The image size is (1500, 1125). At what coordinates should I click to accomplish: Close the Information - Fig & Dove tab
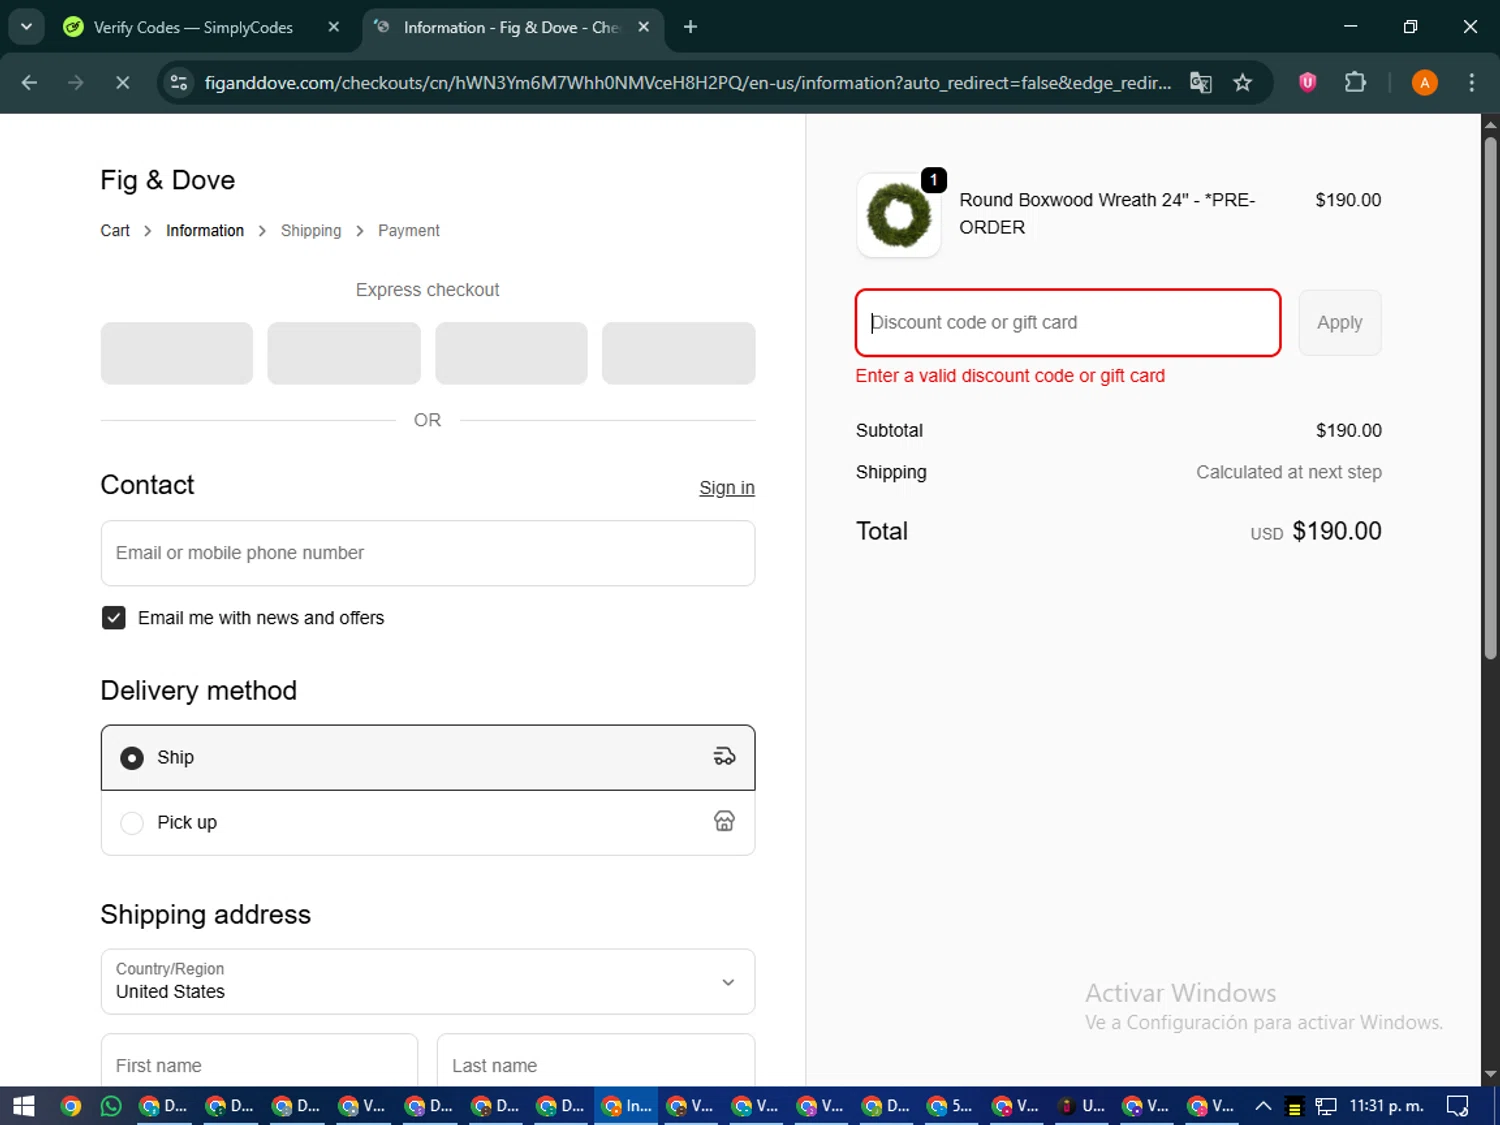pyautogui.click(x=644, y=27)
